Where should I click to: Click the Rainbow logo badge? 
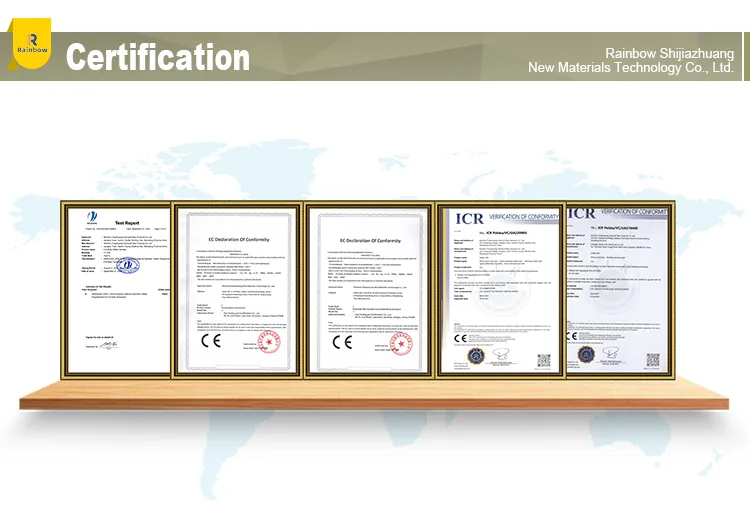tap(32, 44)
